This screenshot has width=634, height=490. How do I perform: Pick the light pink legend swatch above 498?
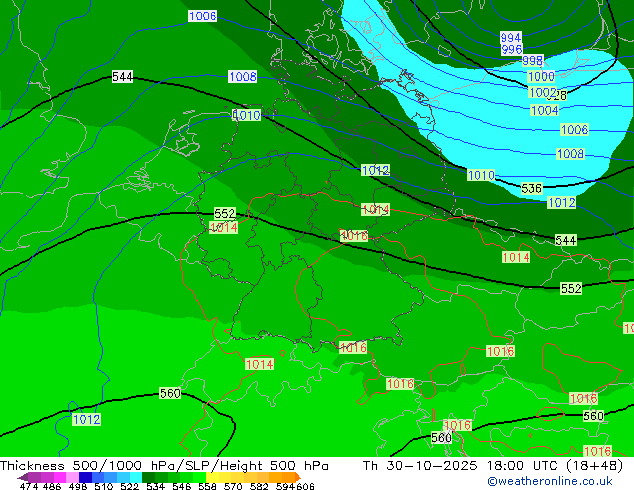(x=72, y=477)
